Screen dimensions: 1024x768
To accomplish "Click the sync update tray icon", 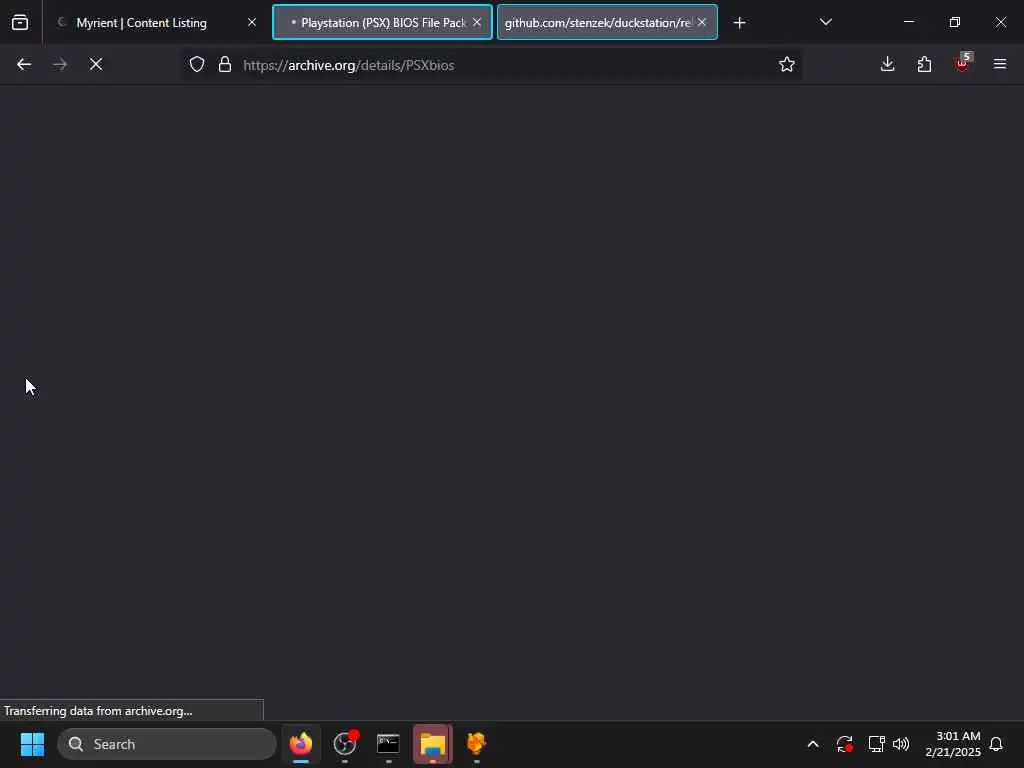I will tap(844, 744).
